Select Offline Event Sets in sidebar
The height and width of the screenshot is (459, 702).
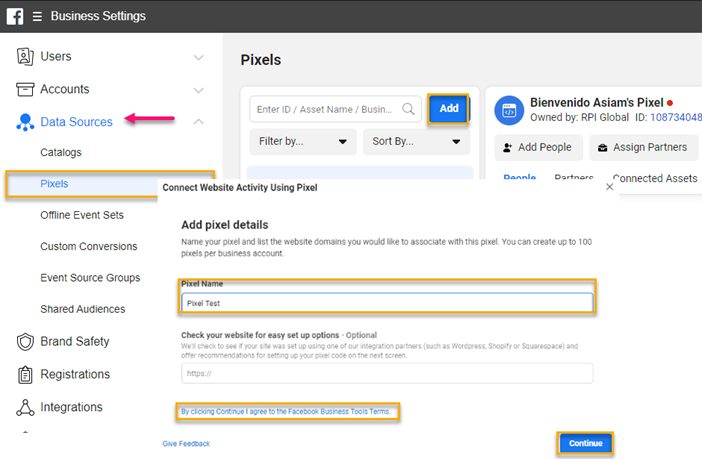(x=82, y=215)
